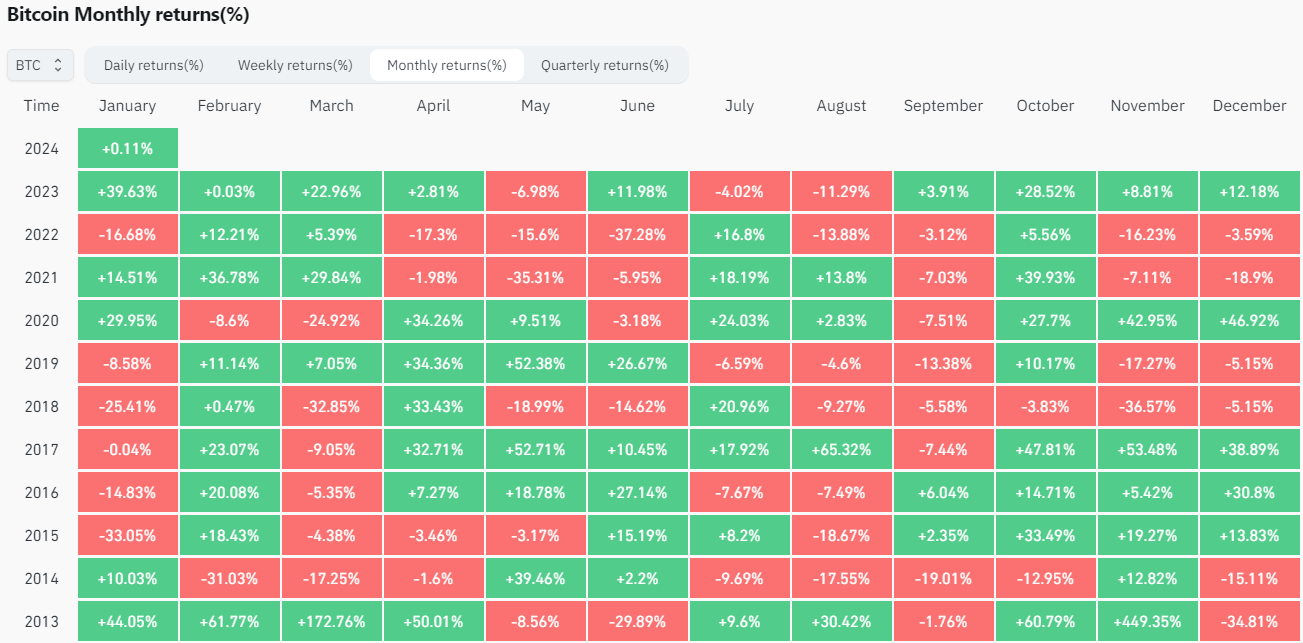The width and height of the screenshot is (1303, 643).
Task: Click the 2015 October cell +33.49%
Action: (x=1045, y=535)
